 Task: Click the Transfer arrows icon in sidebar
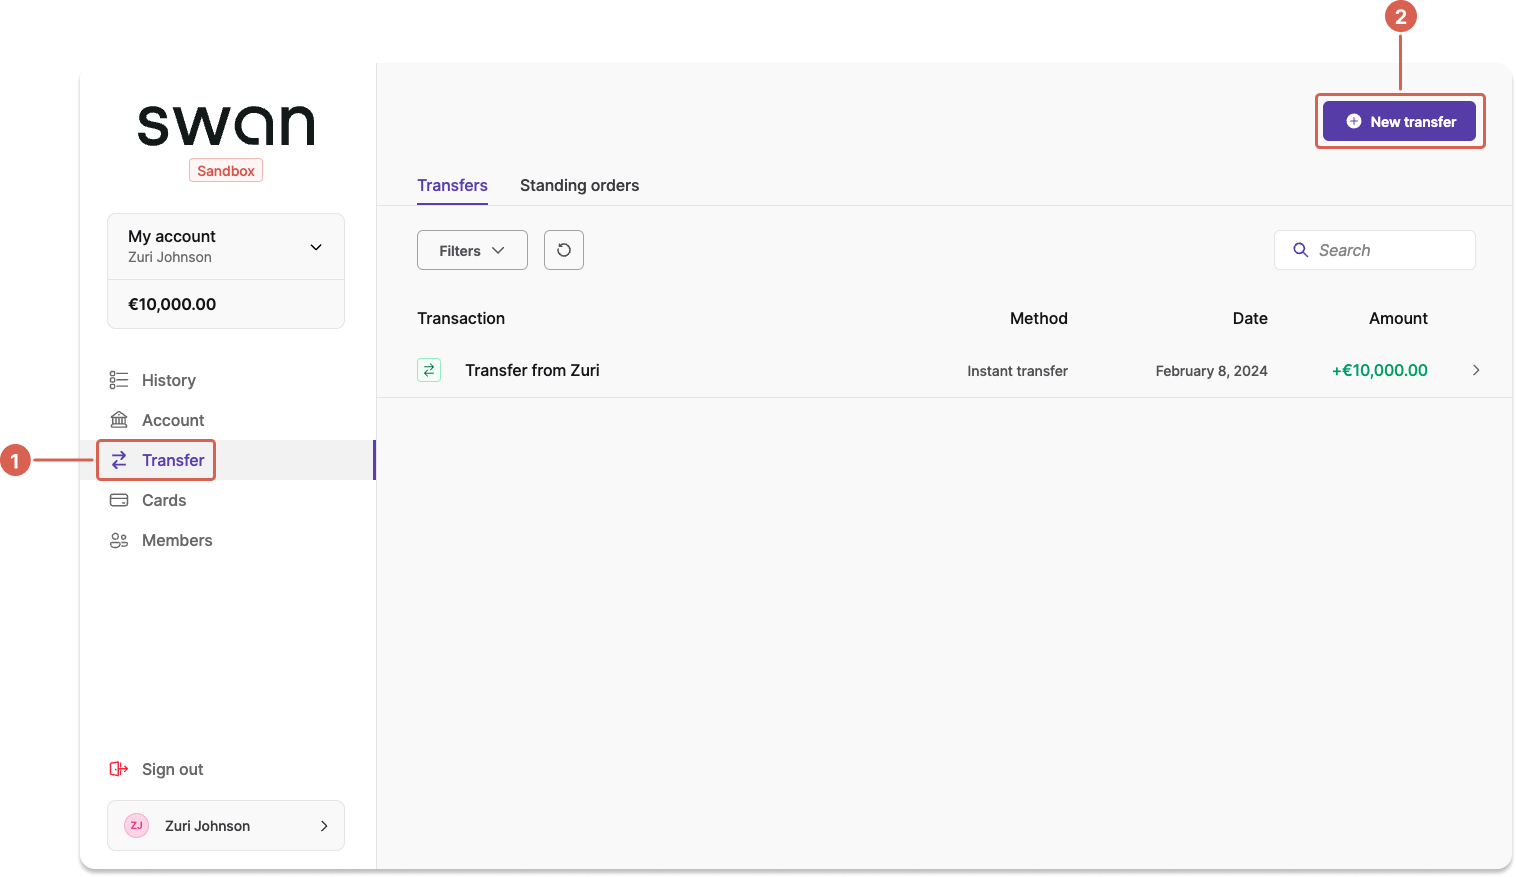(119, 460)
